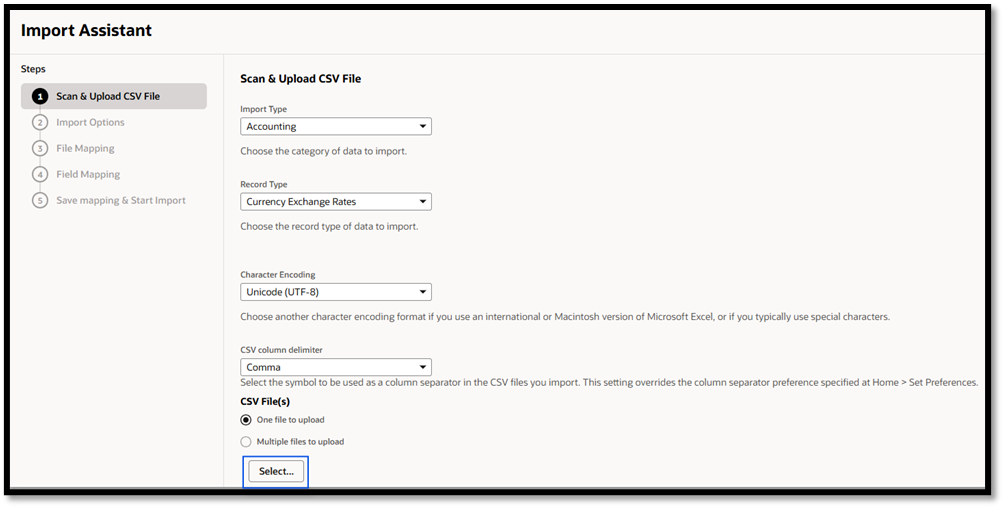1004x508 pixels.
Task: Open the Character Encoding dropdown
Action: (x=336, y=292)
